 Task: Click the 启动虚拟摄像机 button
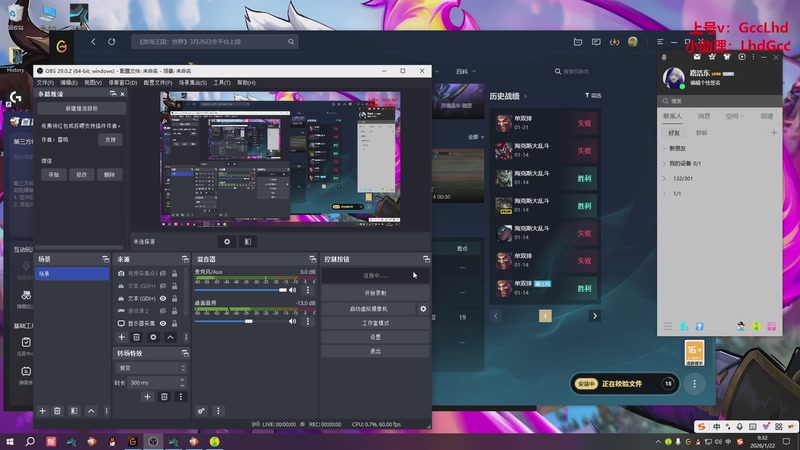point(369,309)
